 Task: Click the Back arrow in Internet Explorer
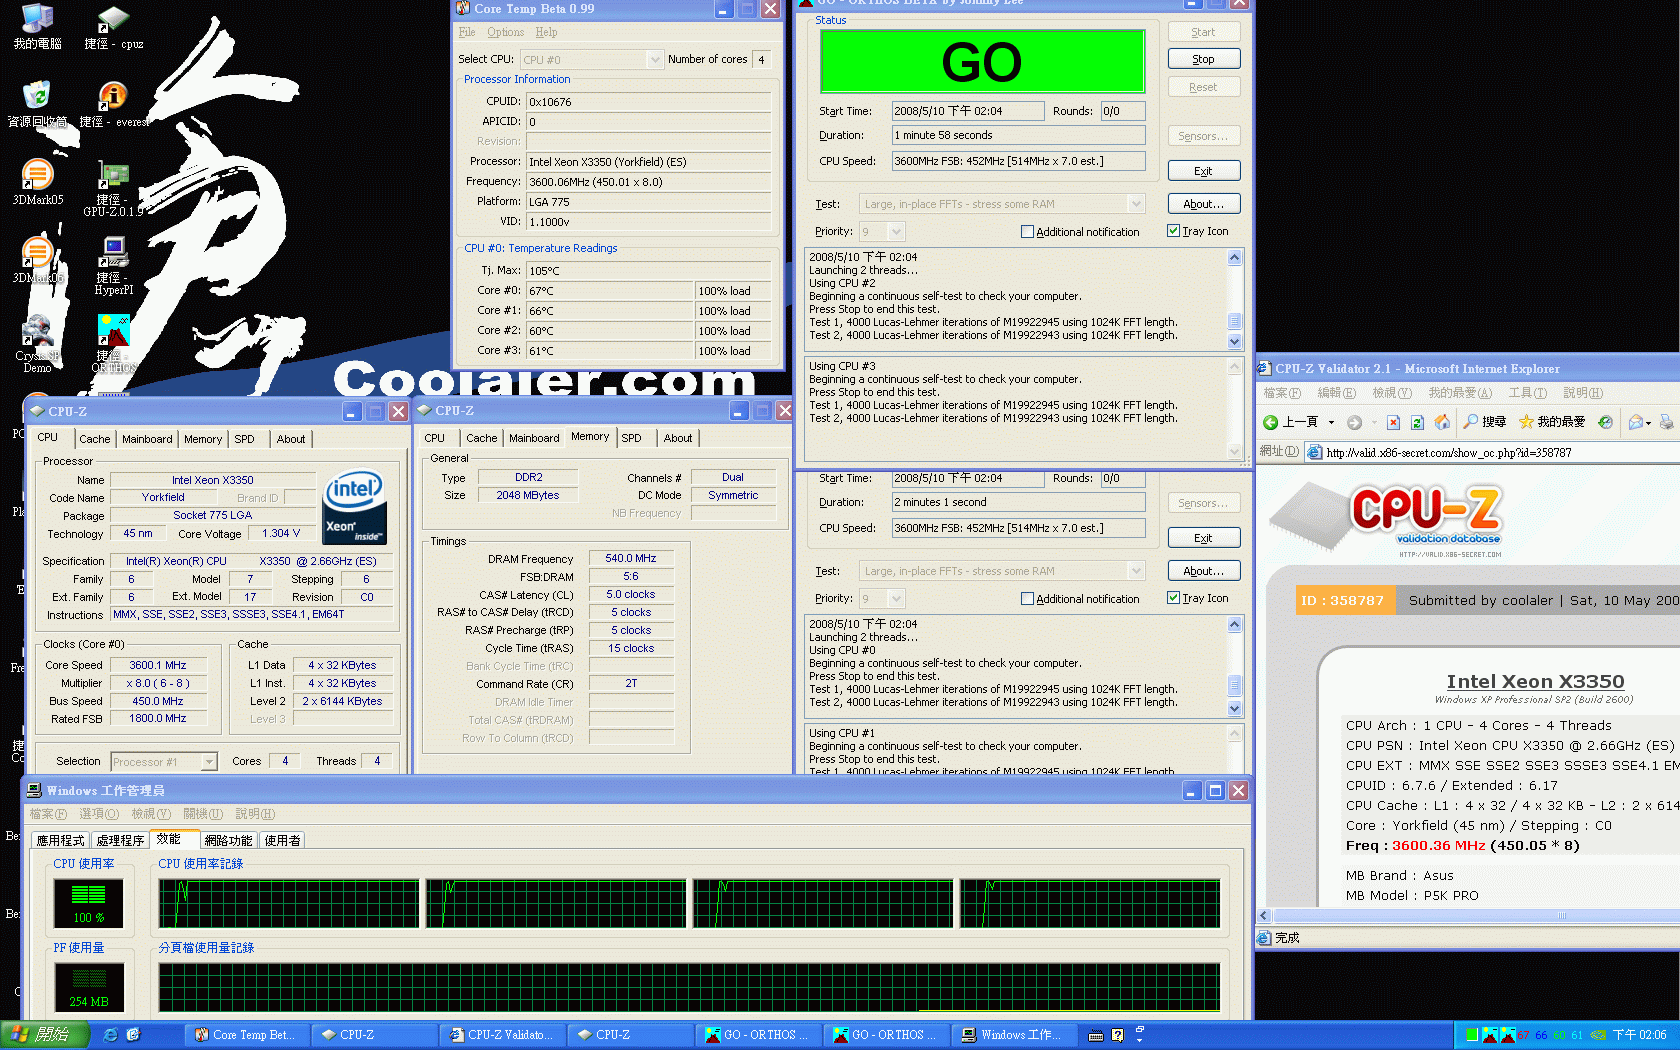coord(1291,422)
